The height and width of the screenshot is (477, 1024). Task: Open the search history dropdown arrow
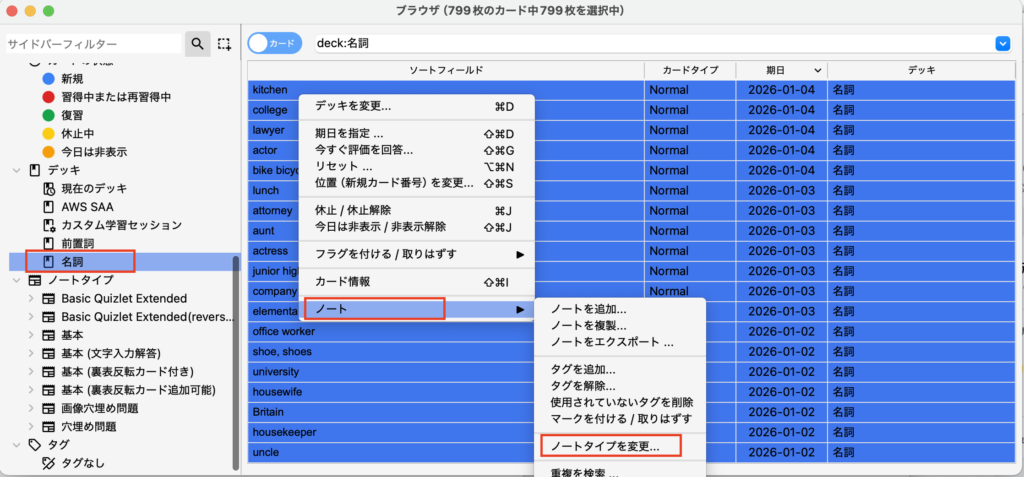tap(1002, 43)
